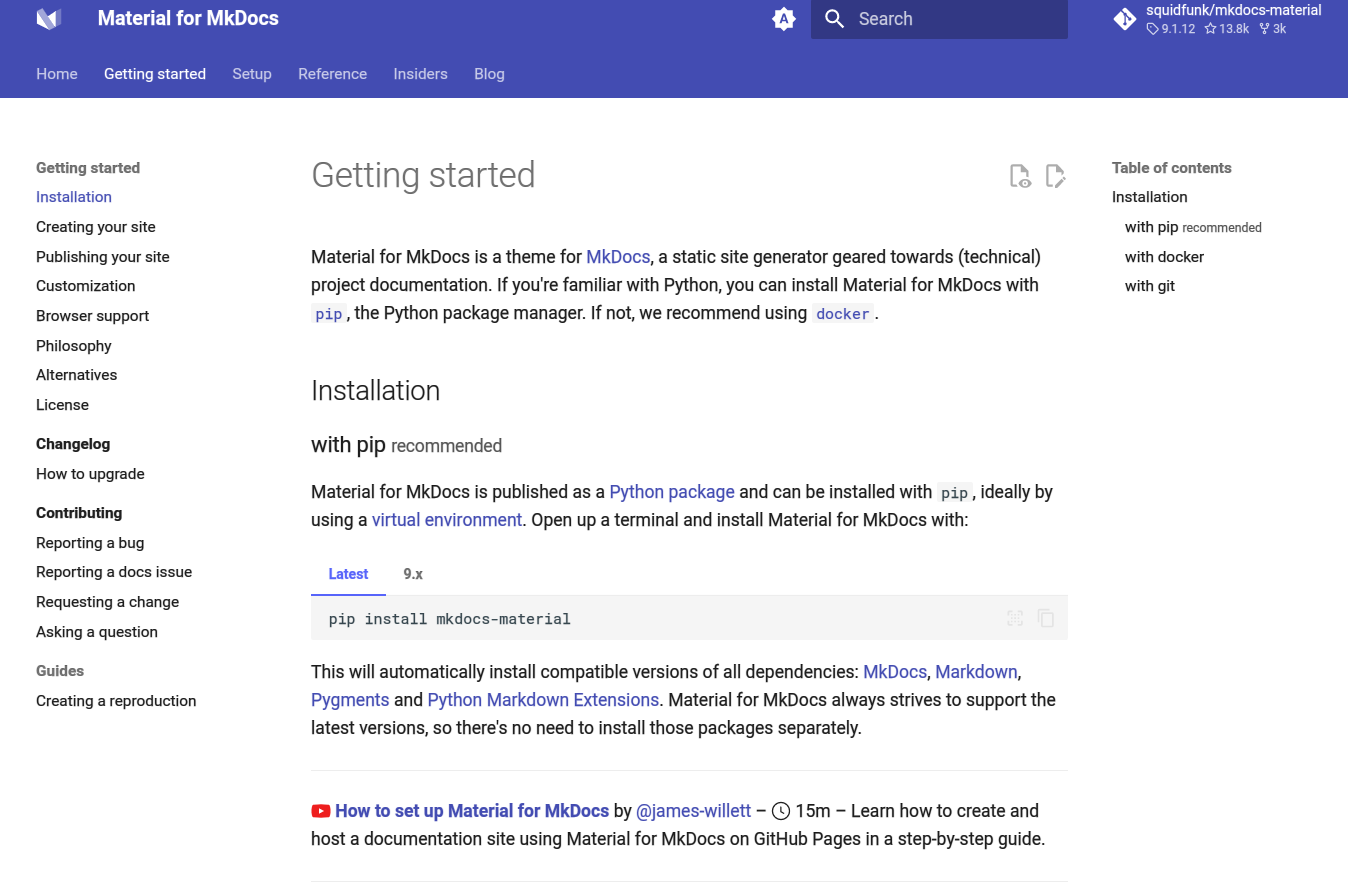The height and width of the screenshot is (885, 1348).
Task: Open the Setup navigation item
Action: (x=251, y=74)
